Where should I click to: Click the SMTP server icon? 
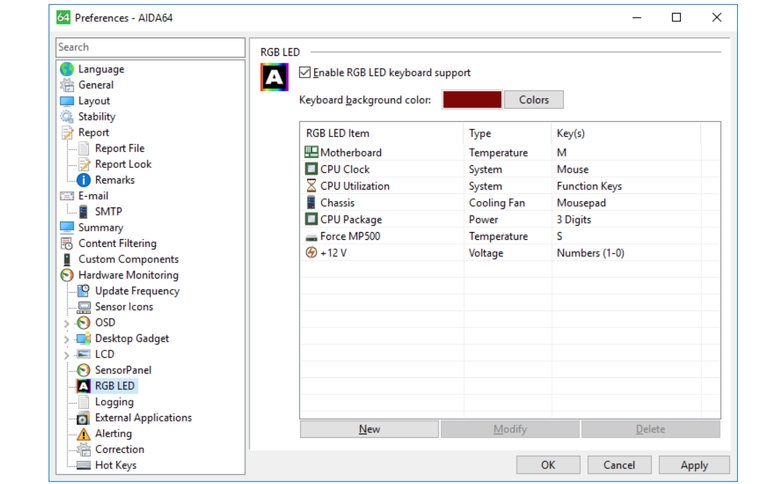pyautogui.click(x=83, y=212)
